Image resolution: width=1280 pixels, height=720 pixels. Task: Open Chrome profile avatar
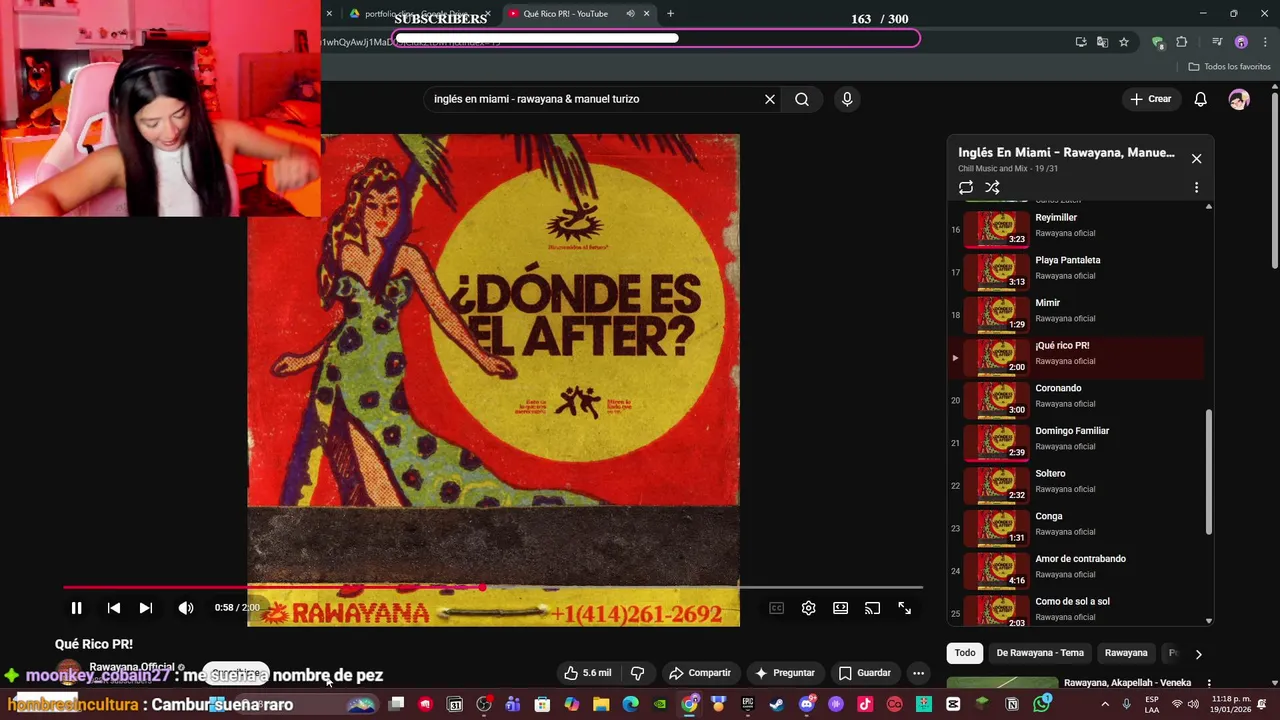tap(1241, 42)
